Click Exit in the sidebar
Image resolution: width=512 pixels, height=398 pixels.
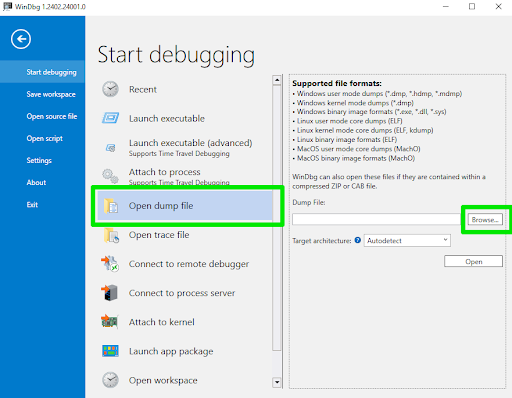click(43, 204)
